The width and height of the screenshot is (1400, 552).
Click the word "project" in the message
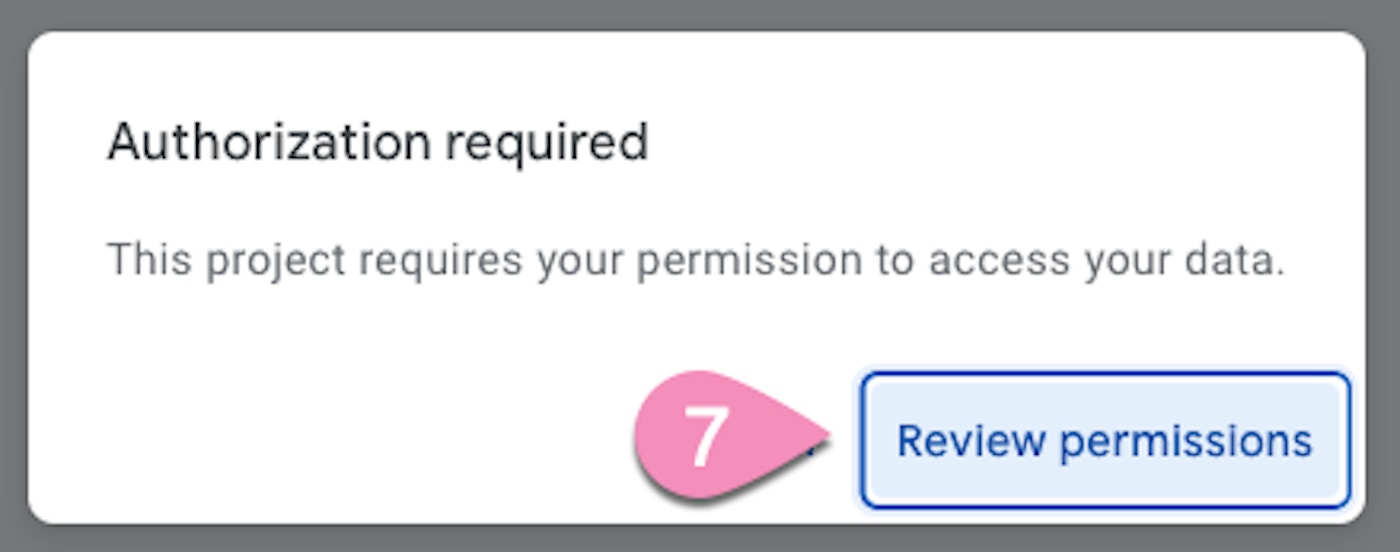277,260
